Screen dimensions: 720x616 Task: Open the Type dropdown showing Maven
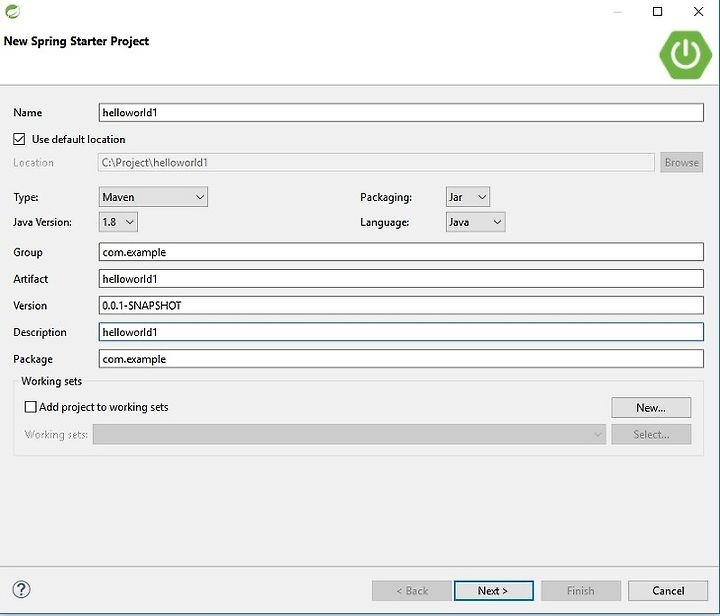(153, 197)
